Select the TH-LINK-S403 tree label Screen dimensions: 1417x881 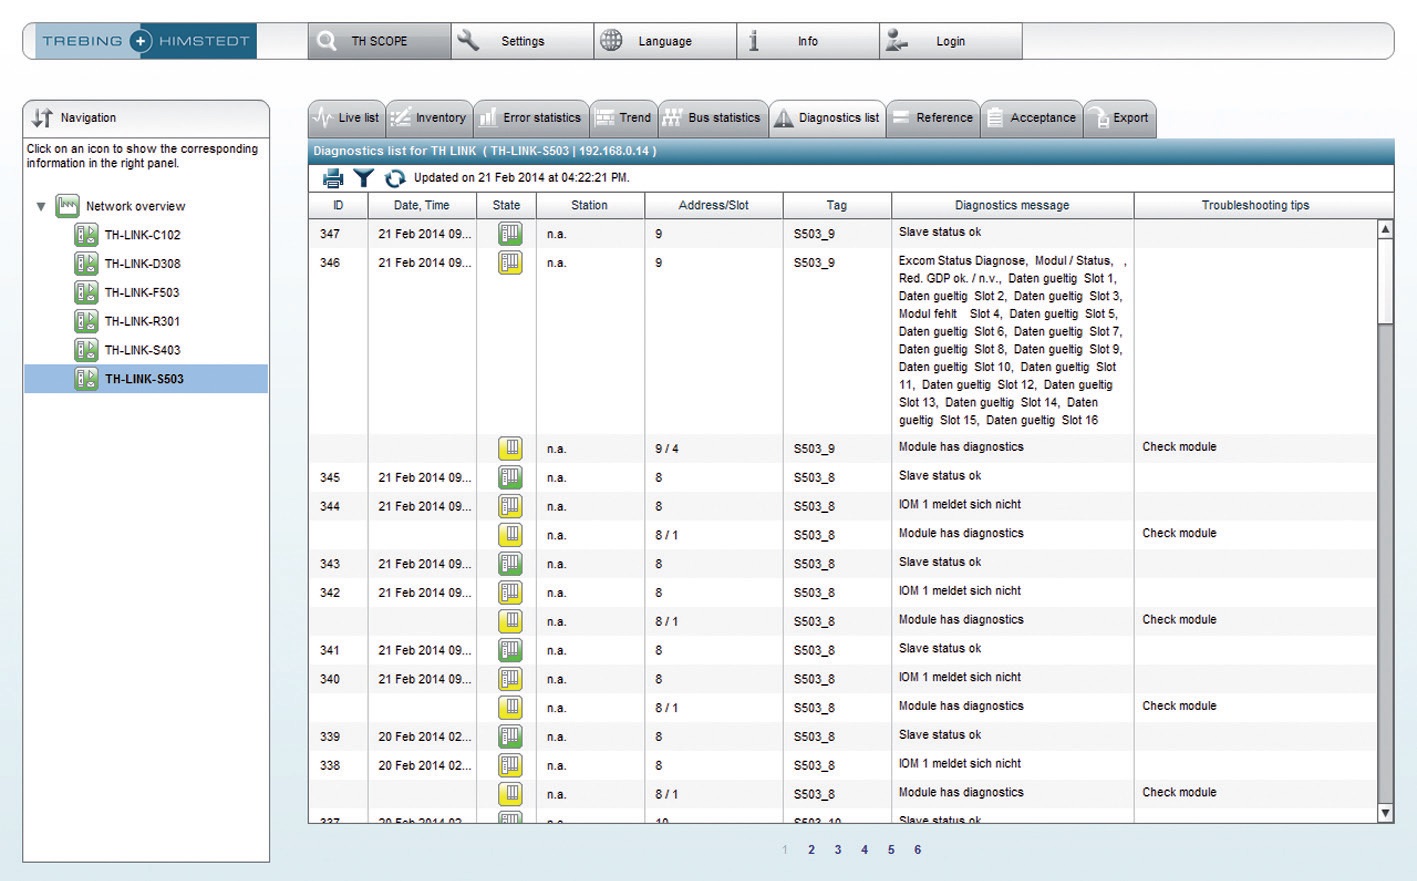(143, 350)
